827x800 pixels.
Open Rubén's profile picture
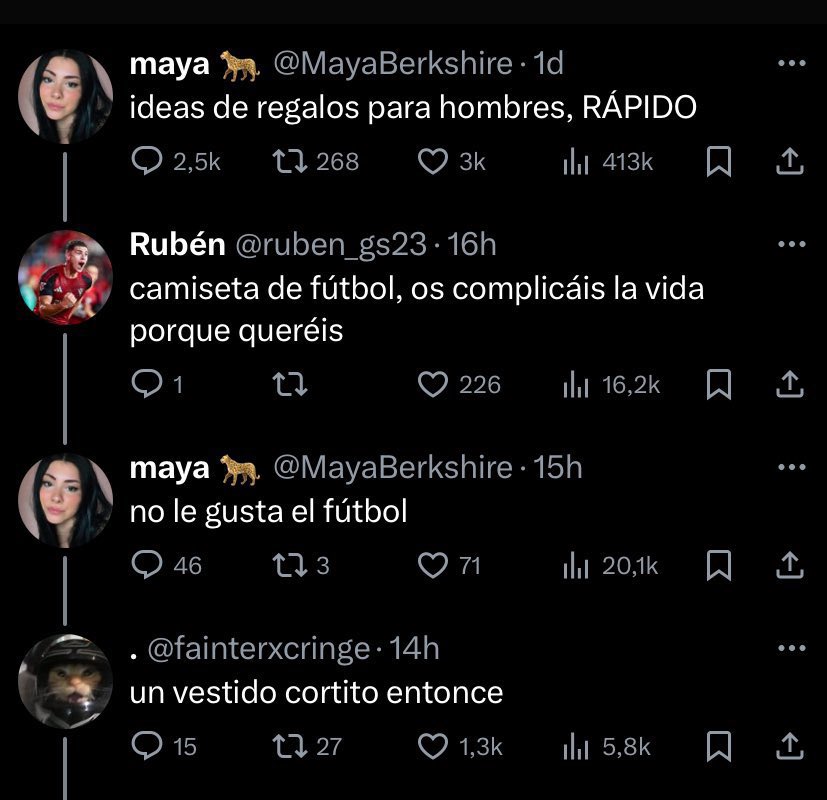(x=66, y=277)
